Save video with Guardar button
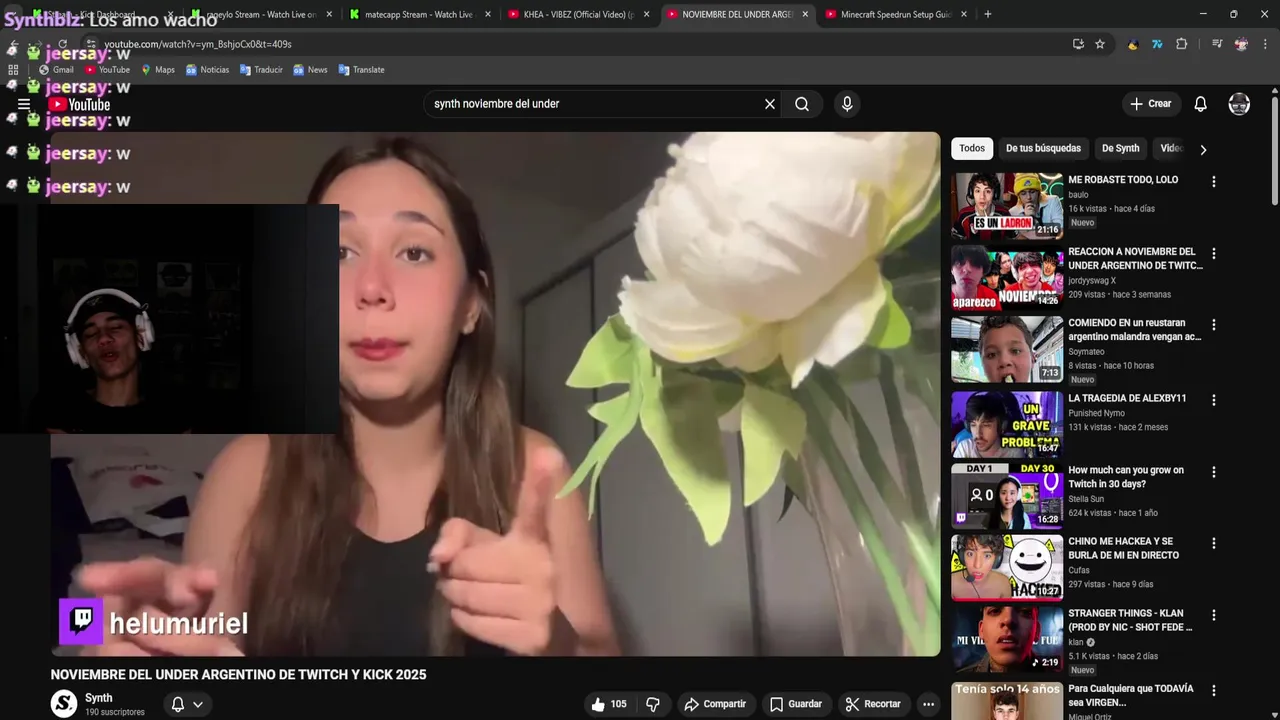1280x720 pixels. click(796, 704)
